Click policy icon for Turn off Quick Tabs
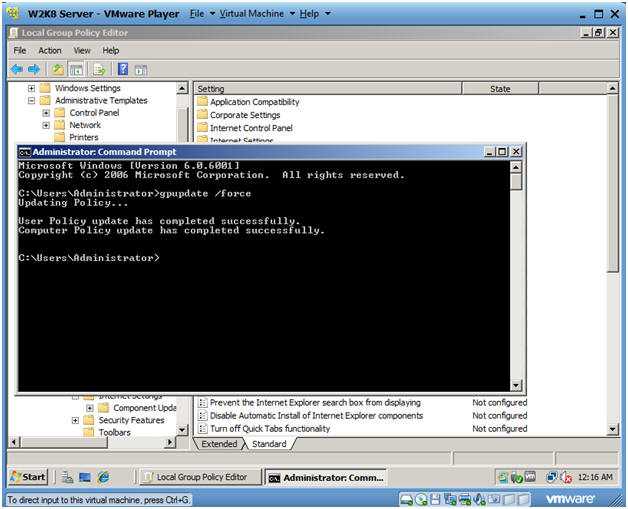Viewport: 628px width, 509px height. tap(203, 429)
